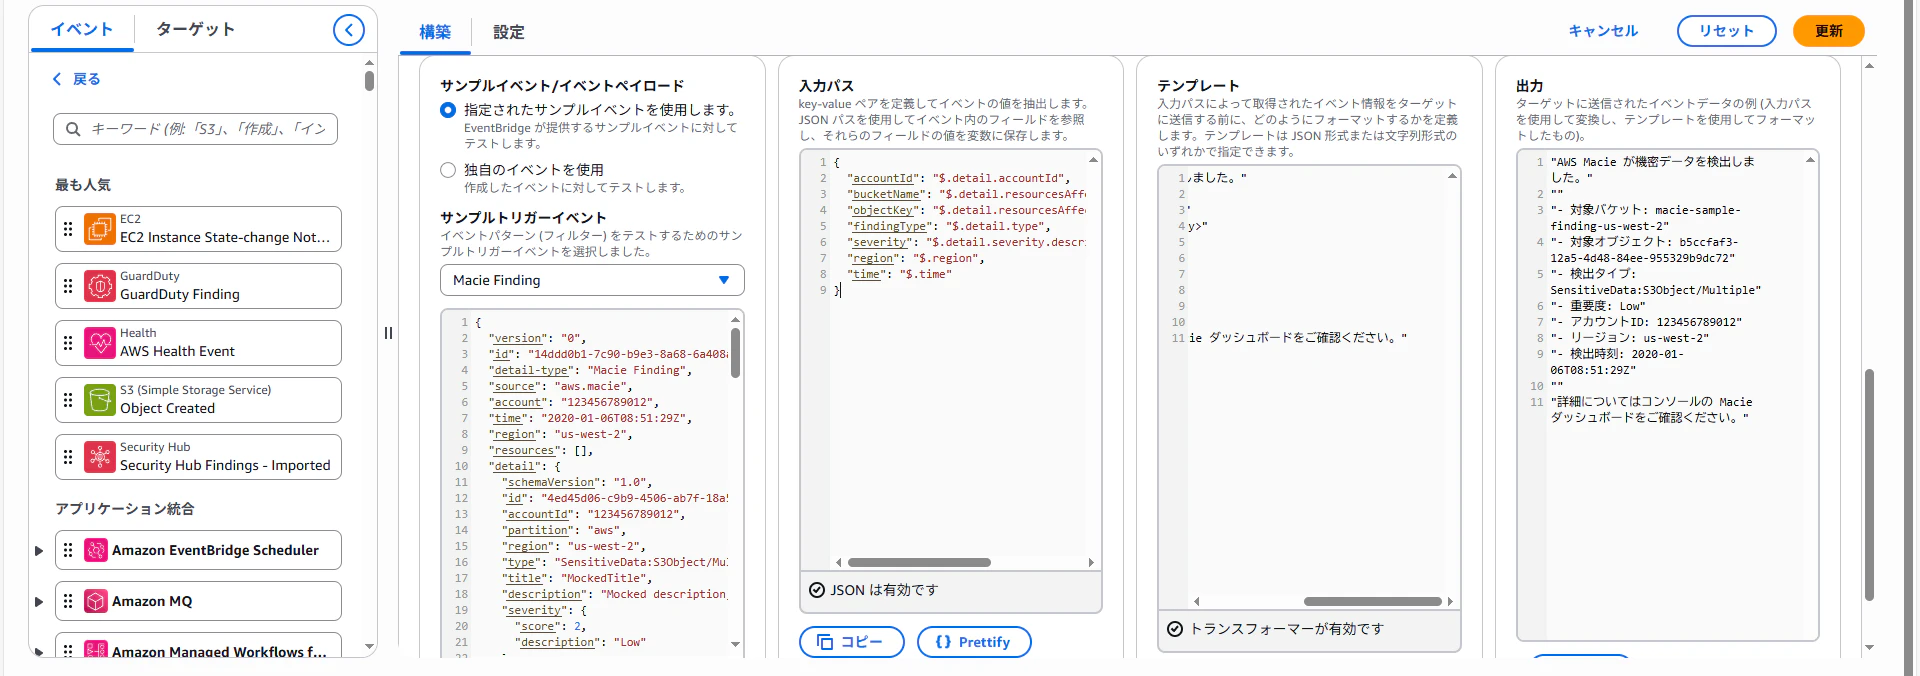Viewport: 1920px width, 676px height.
Task: Switch to the 設定 tab
Action: coord(508,32)
